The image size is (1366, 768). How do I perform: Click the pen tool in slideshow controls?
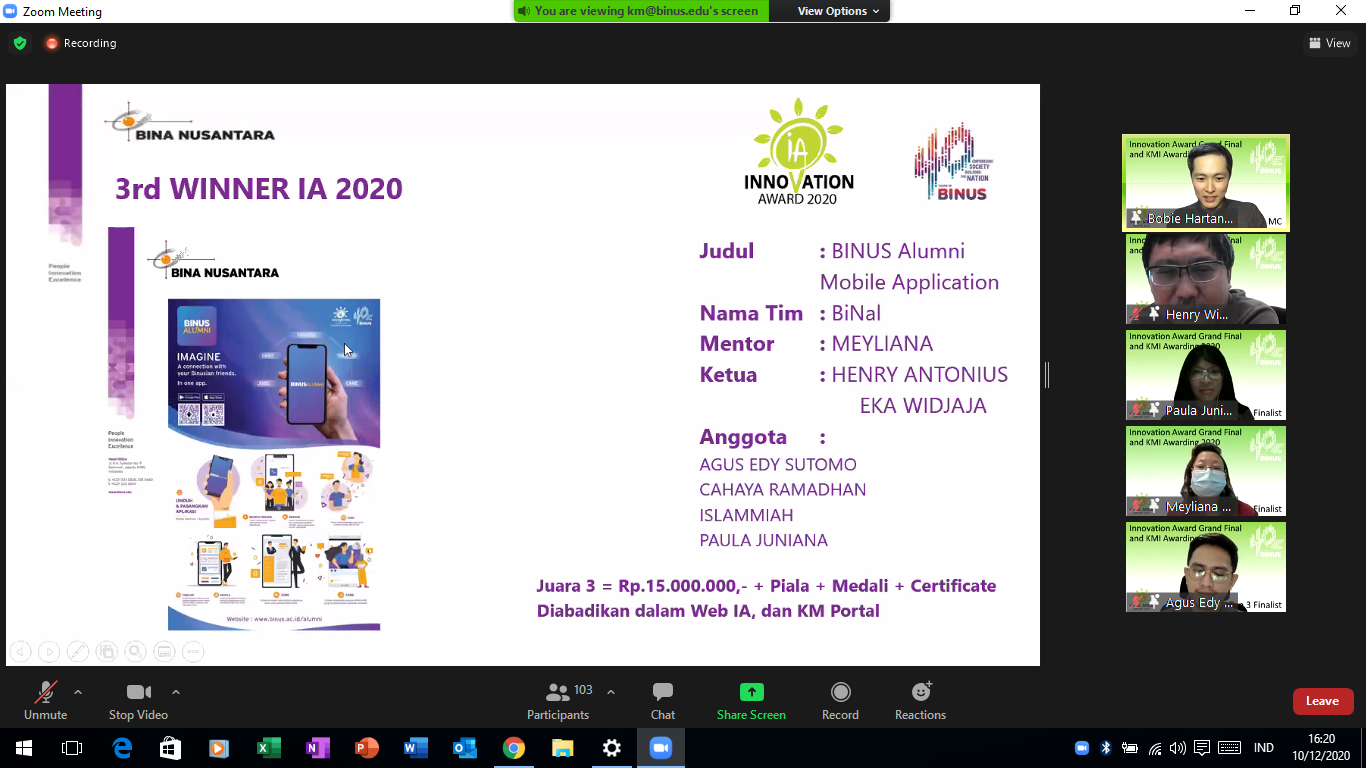pos(78,652)
